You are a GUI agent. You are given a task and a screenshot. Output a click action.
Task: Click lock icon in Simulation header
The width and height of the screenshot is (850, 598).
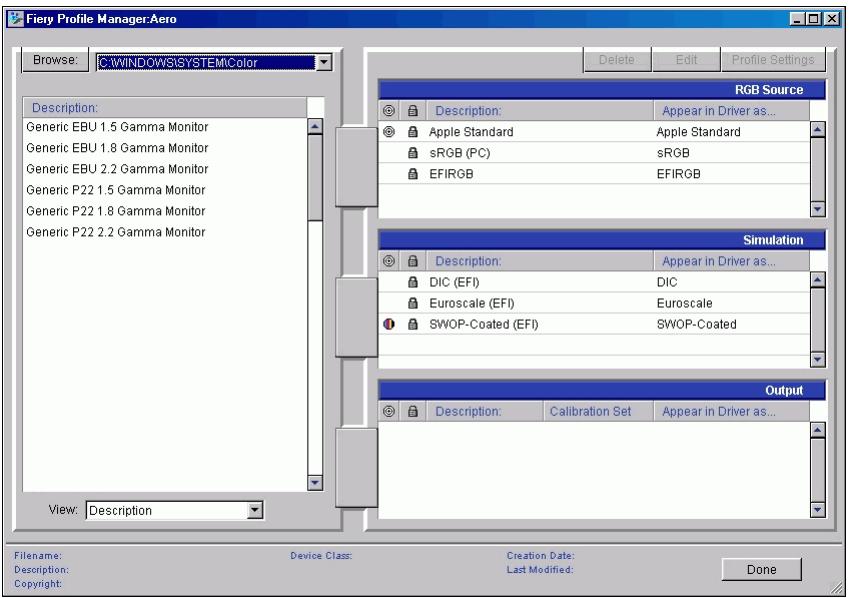click(413, 261)
